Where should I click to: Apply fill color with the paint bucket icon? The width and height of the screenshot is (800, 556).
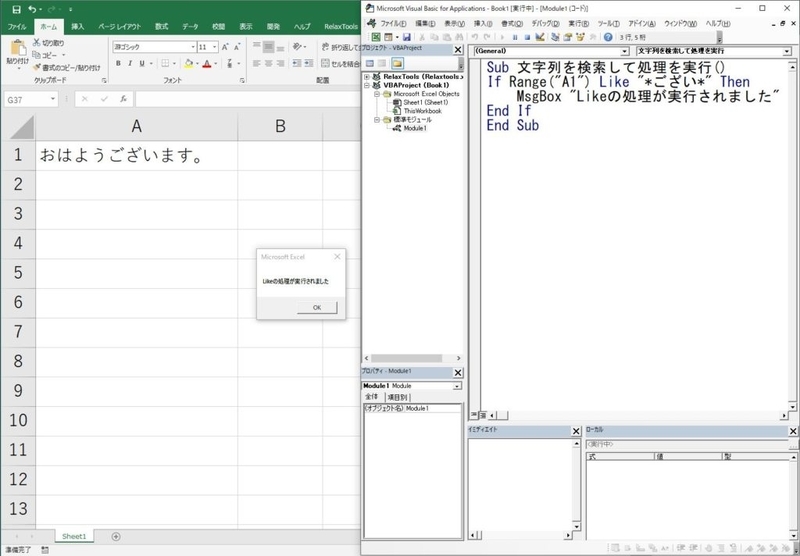pos(189,63)
